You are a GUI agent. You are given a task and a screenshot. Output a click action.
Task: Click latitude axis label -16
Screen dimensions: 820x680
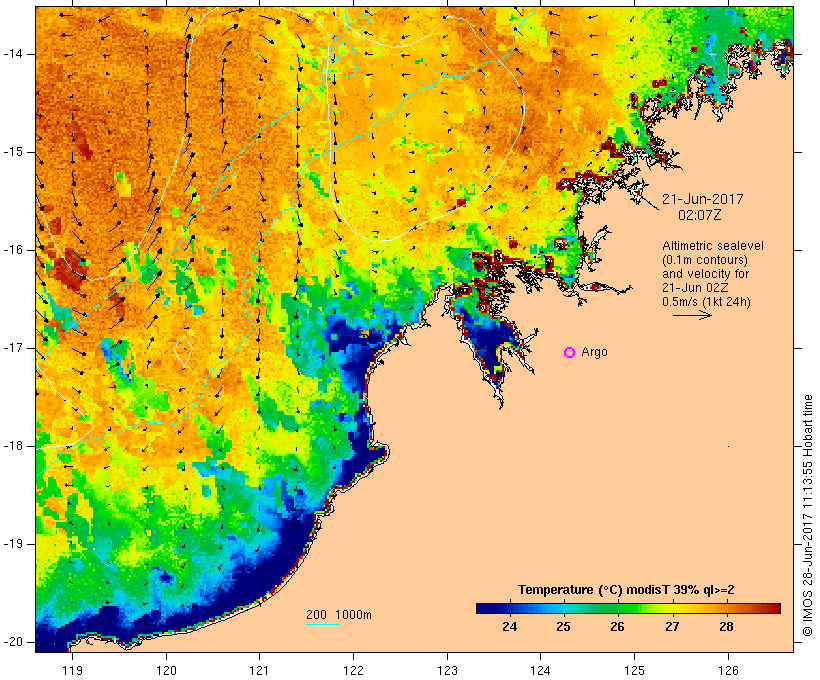coord(13,250)
